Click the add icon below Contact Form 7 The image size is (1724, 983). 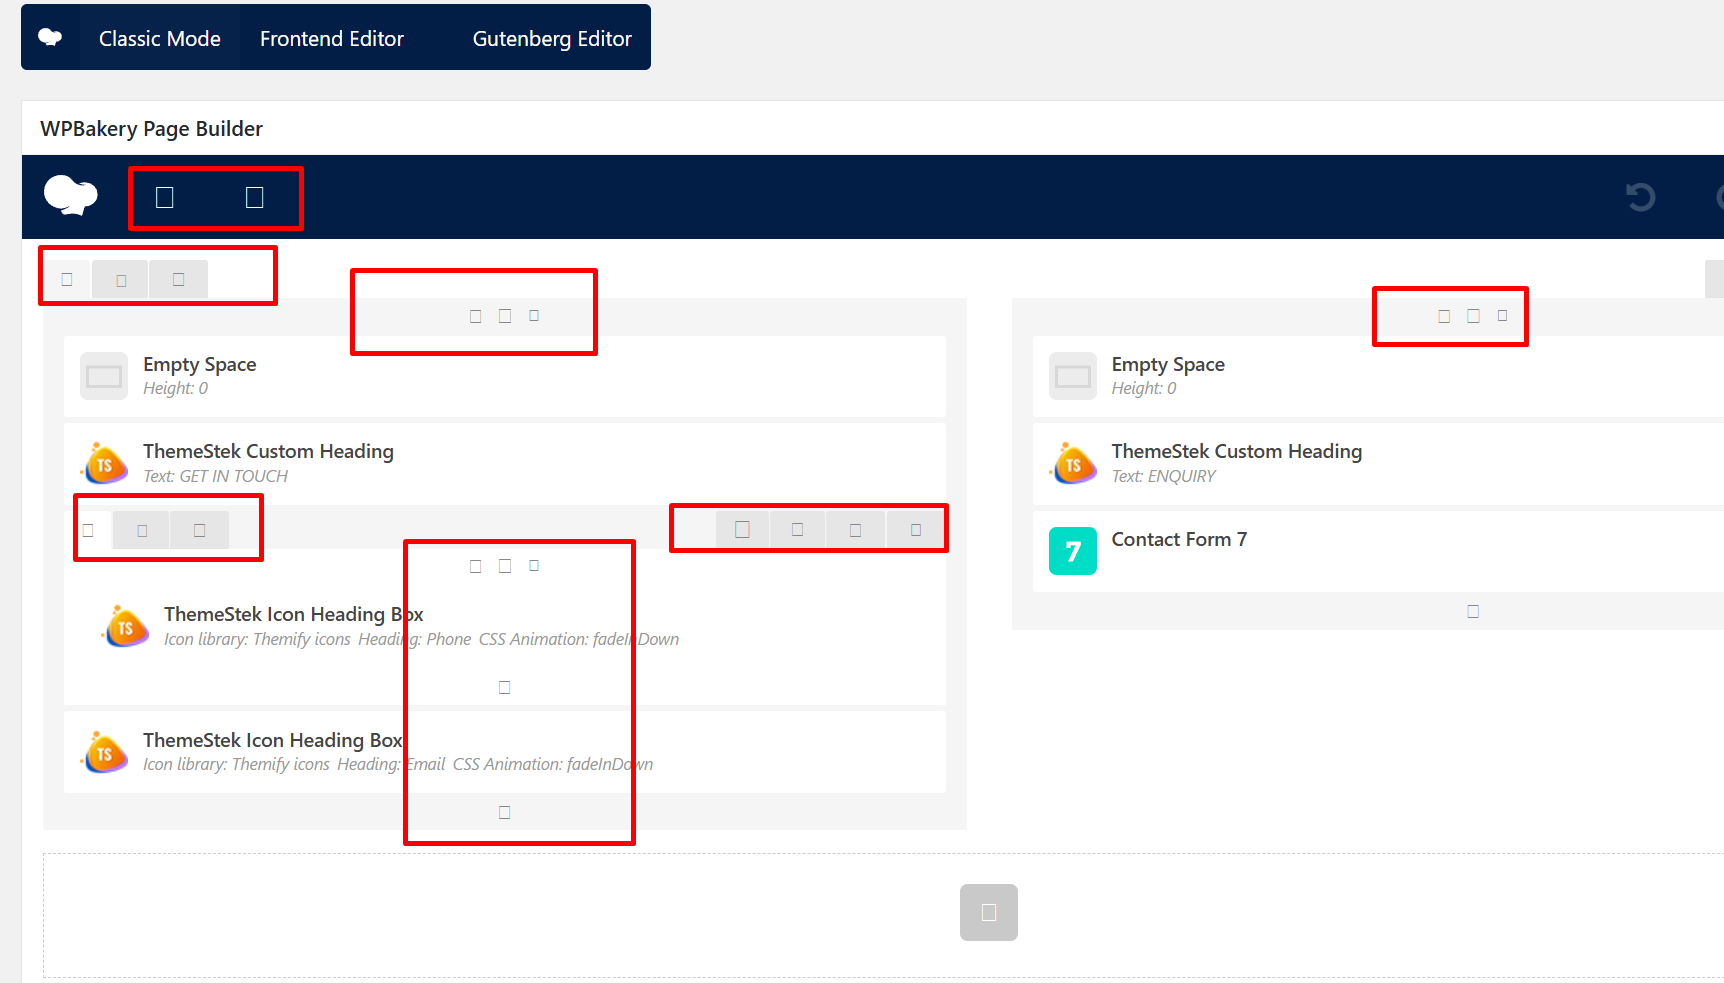point(1473,611)
